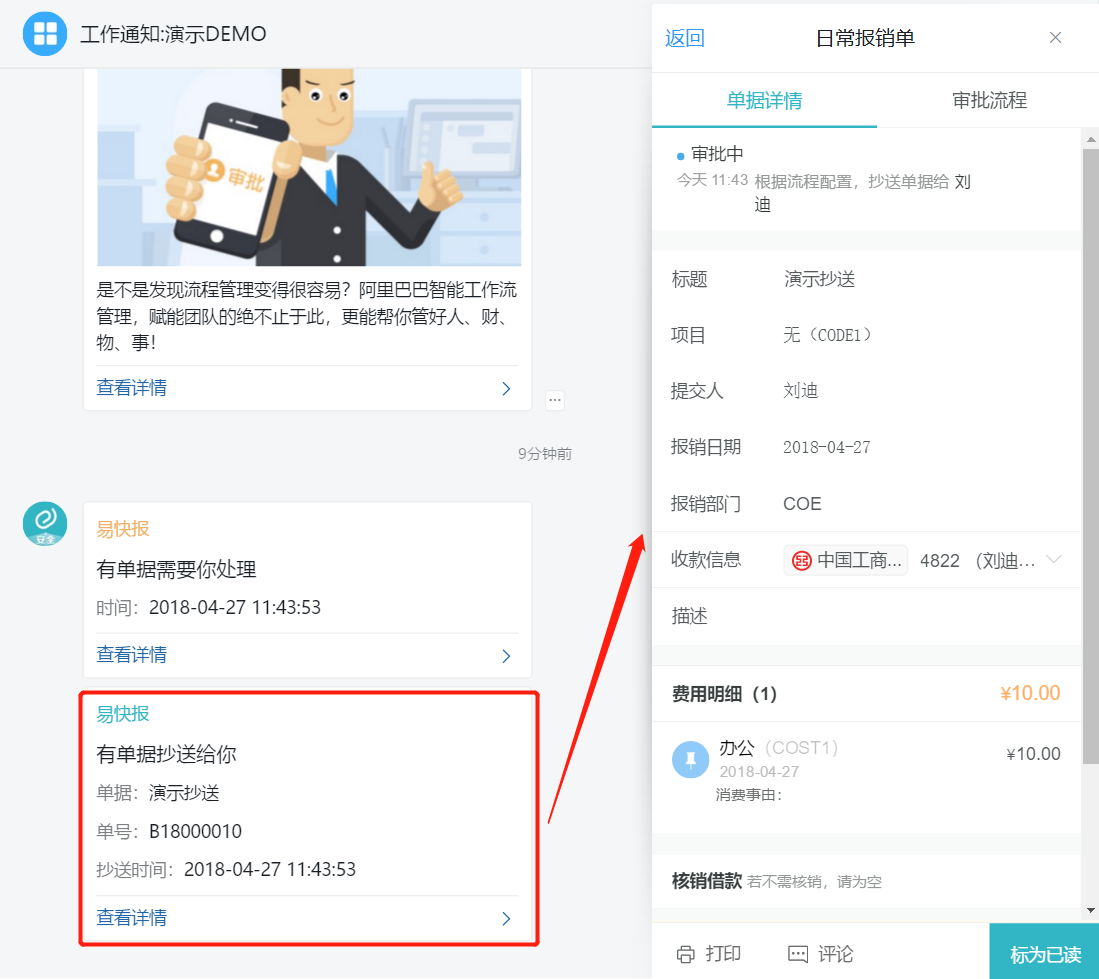Click the pin icon for 办公 expense
1099x979 pixels.
tap(690, 760)
